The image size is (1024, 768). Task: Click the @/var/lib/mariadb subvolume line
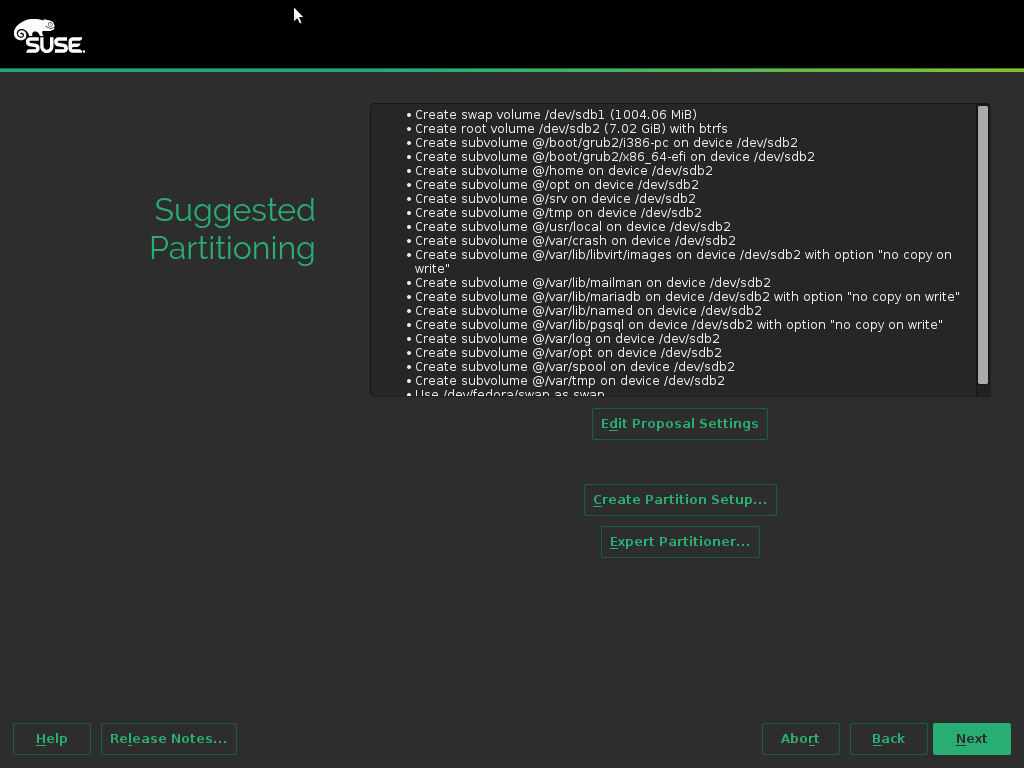[x=687, y=297]
